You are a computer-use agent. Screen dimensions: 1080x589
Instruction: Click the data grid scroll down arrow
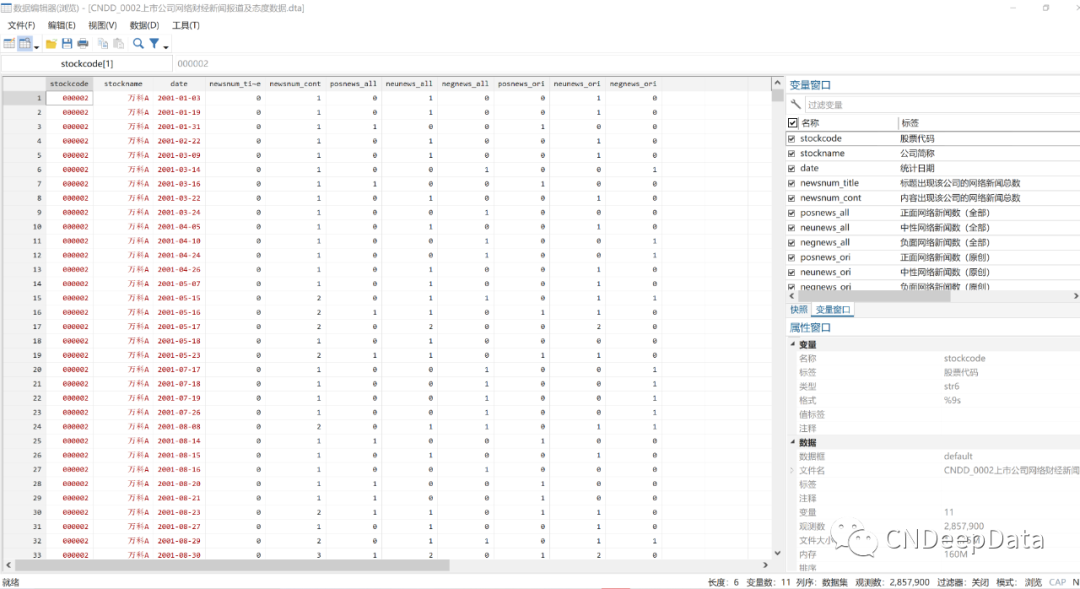click(778, 552)
